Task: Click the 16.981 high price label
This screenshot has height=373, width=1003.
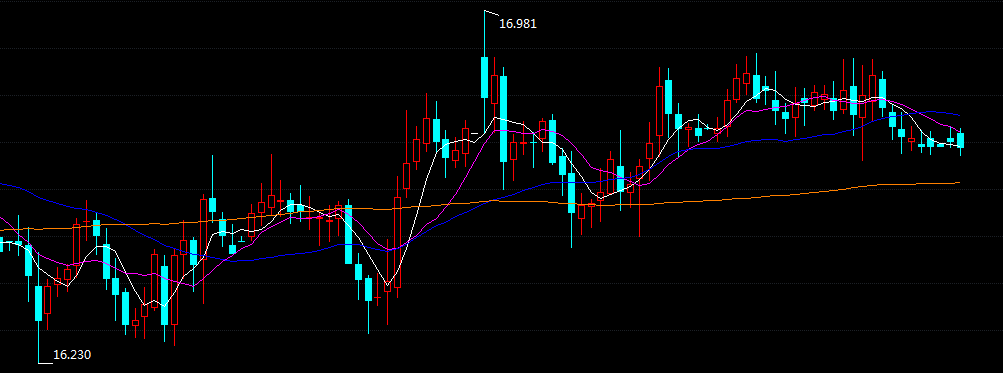Action: click(517, 24)
